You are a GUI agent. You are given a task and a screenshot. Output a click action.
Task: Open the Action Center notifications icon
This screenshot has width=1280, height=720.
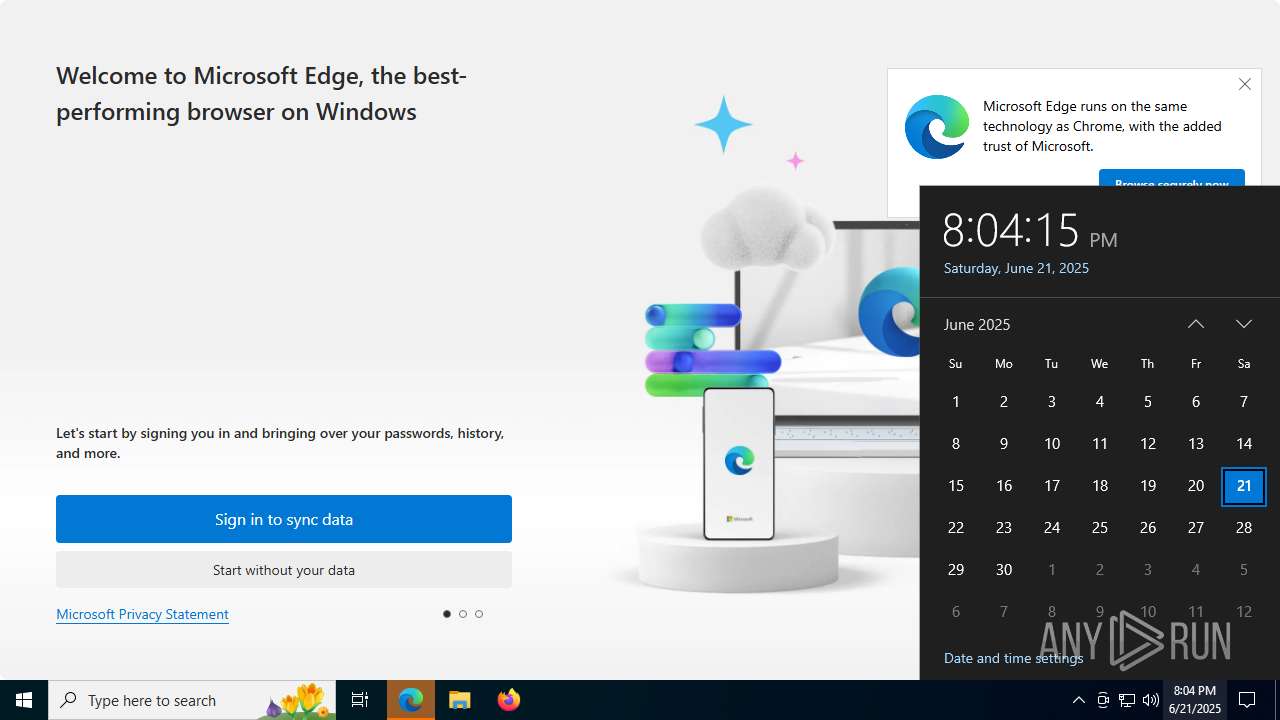[1247, 700]
